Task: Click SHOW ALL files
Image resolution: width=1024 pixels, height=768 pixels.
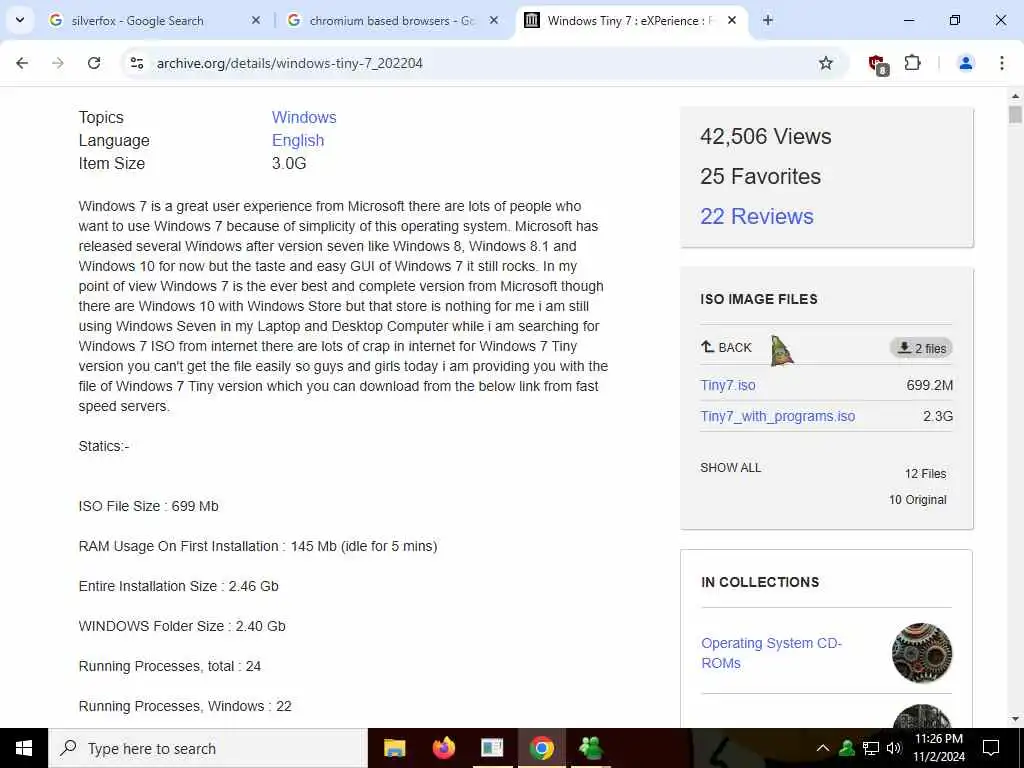Action: tap(730, 468)
